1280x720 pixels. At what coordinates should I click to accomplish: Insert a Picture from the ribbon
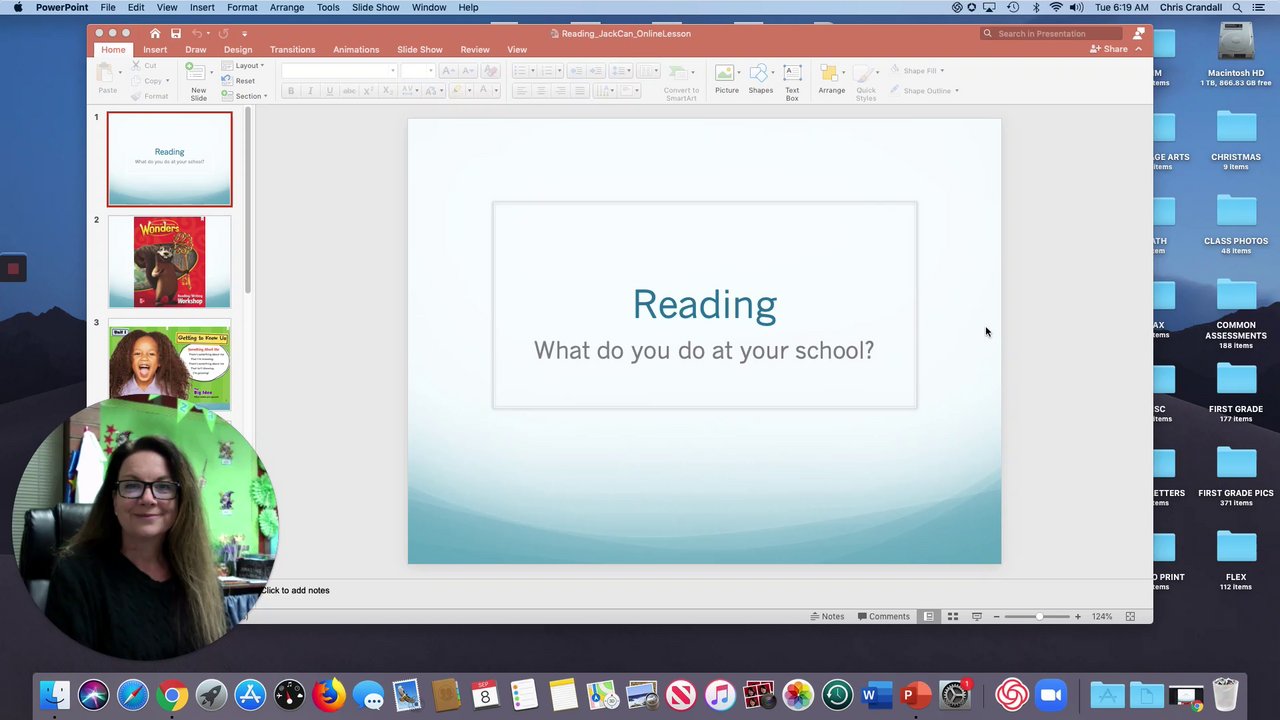click(727, 80)
